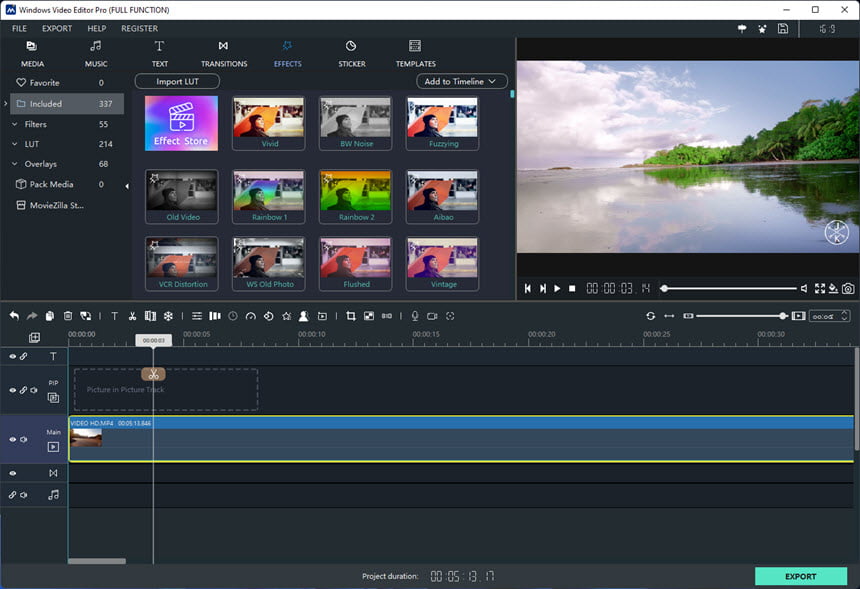Image resolution: width=860 pixels, height=589 pixels.
Task: Select the Favorite category
Action: coord(60,83)
